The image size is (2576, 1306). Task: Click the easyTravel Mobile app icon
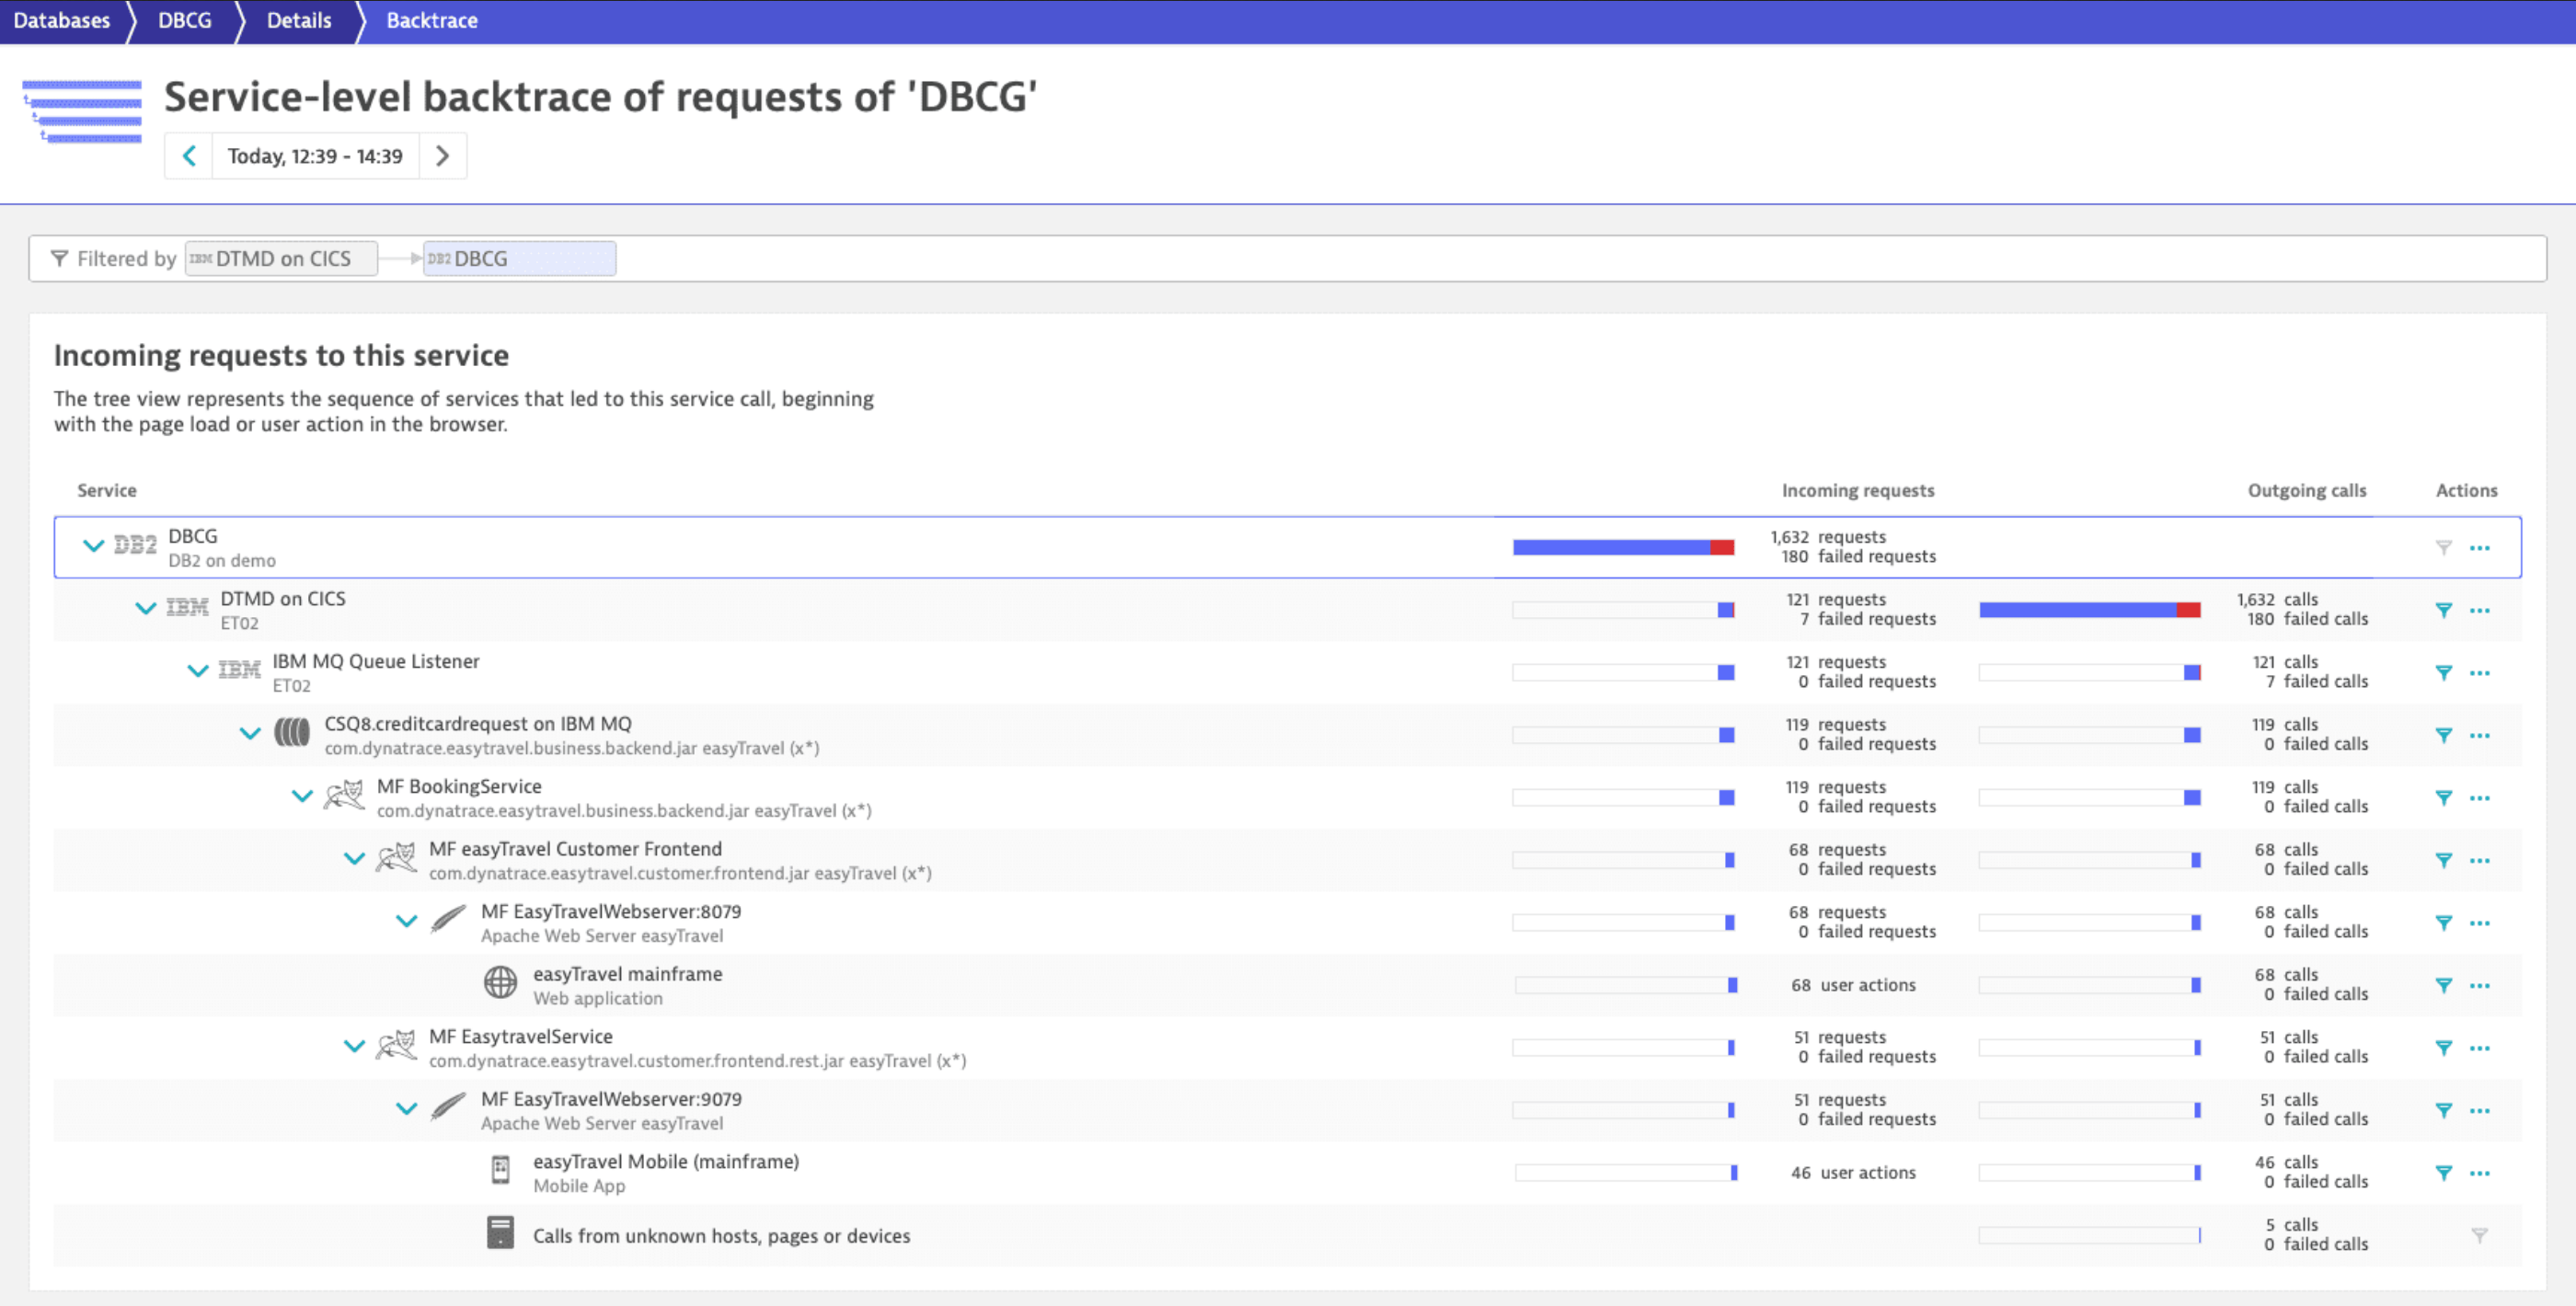(501, 1170)
